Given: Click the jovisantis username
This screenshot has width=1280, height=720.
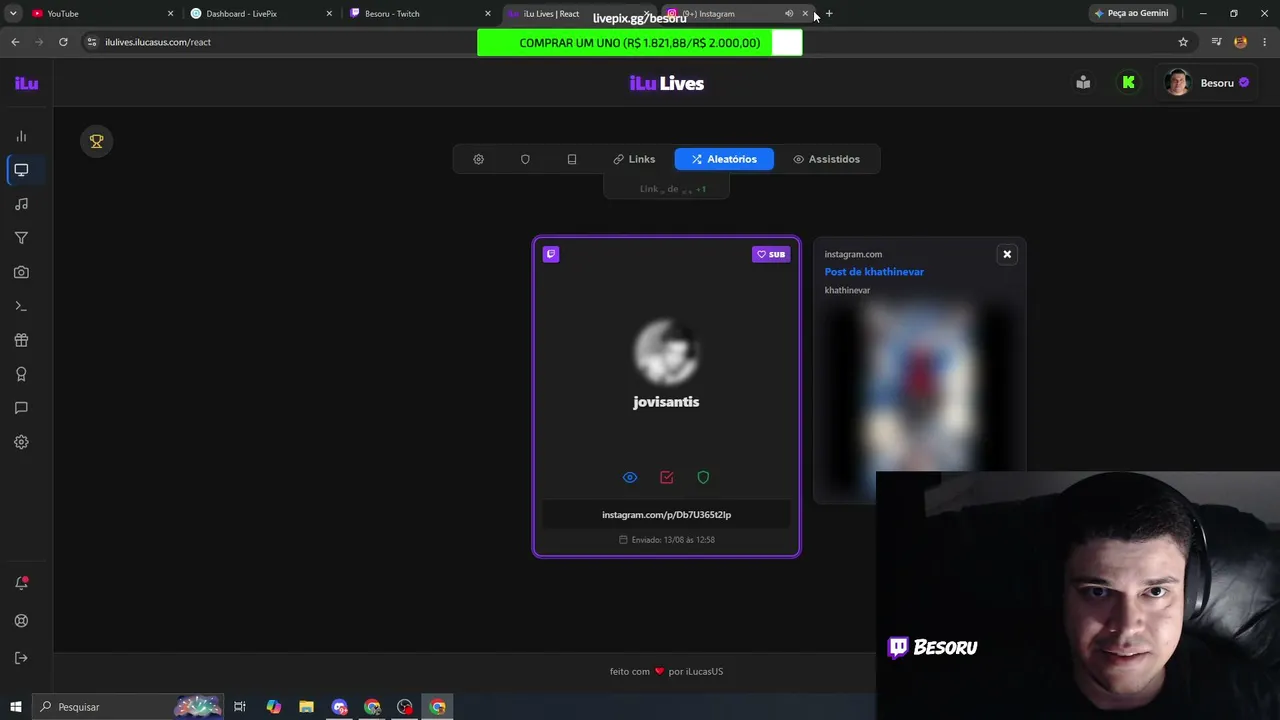Looking at the screenshot, I should (x=666, y=402).
